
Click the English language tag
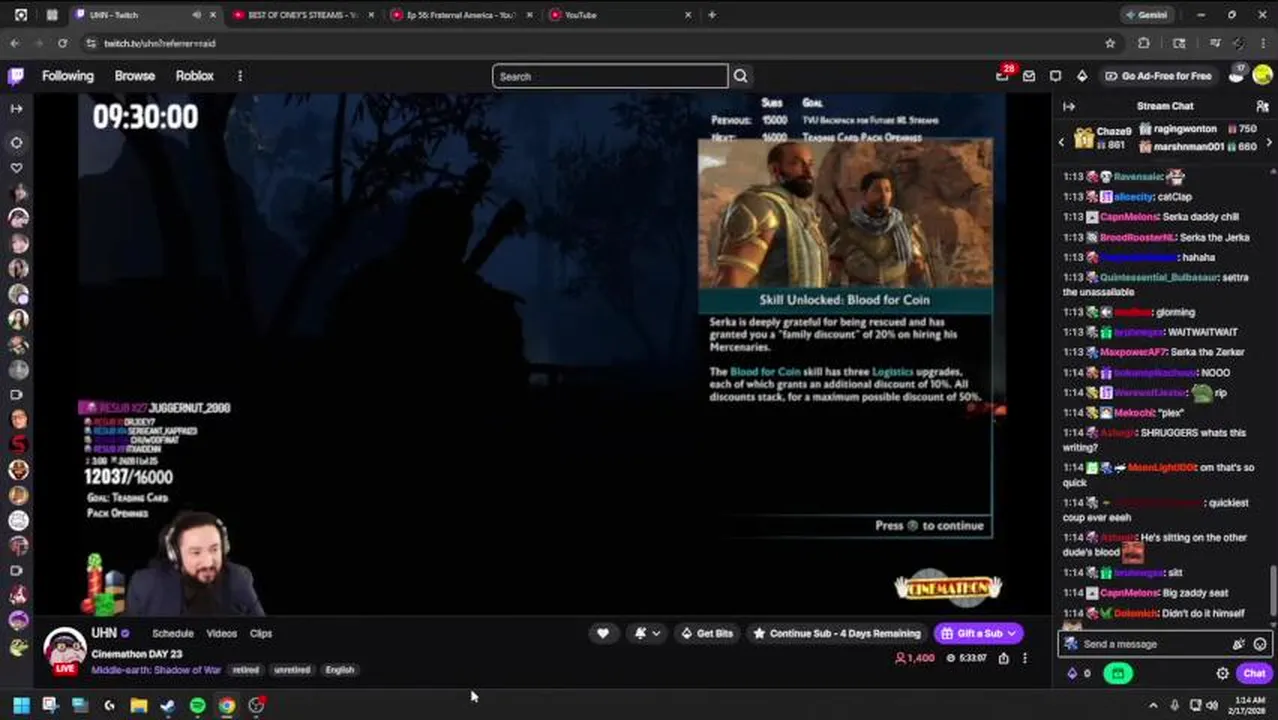click(x=339, y=670)
